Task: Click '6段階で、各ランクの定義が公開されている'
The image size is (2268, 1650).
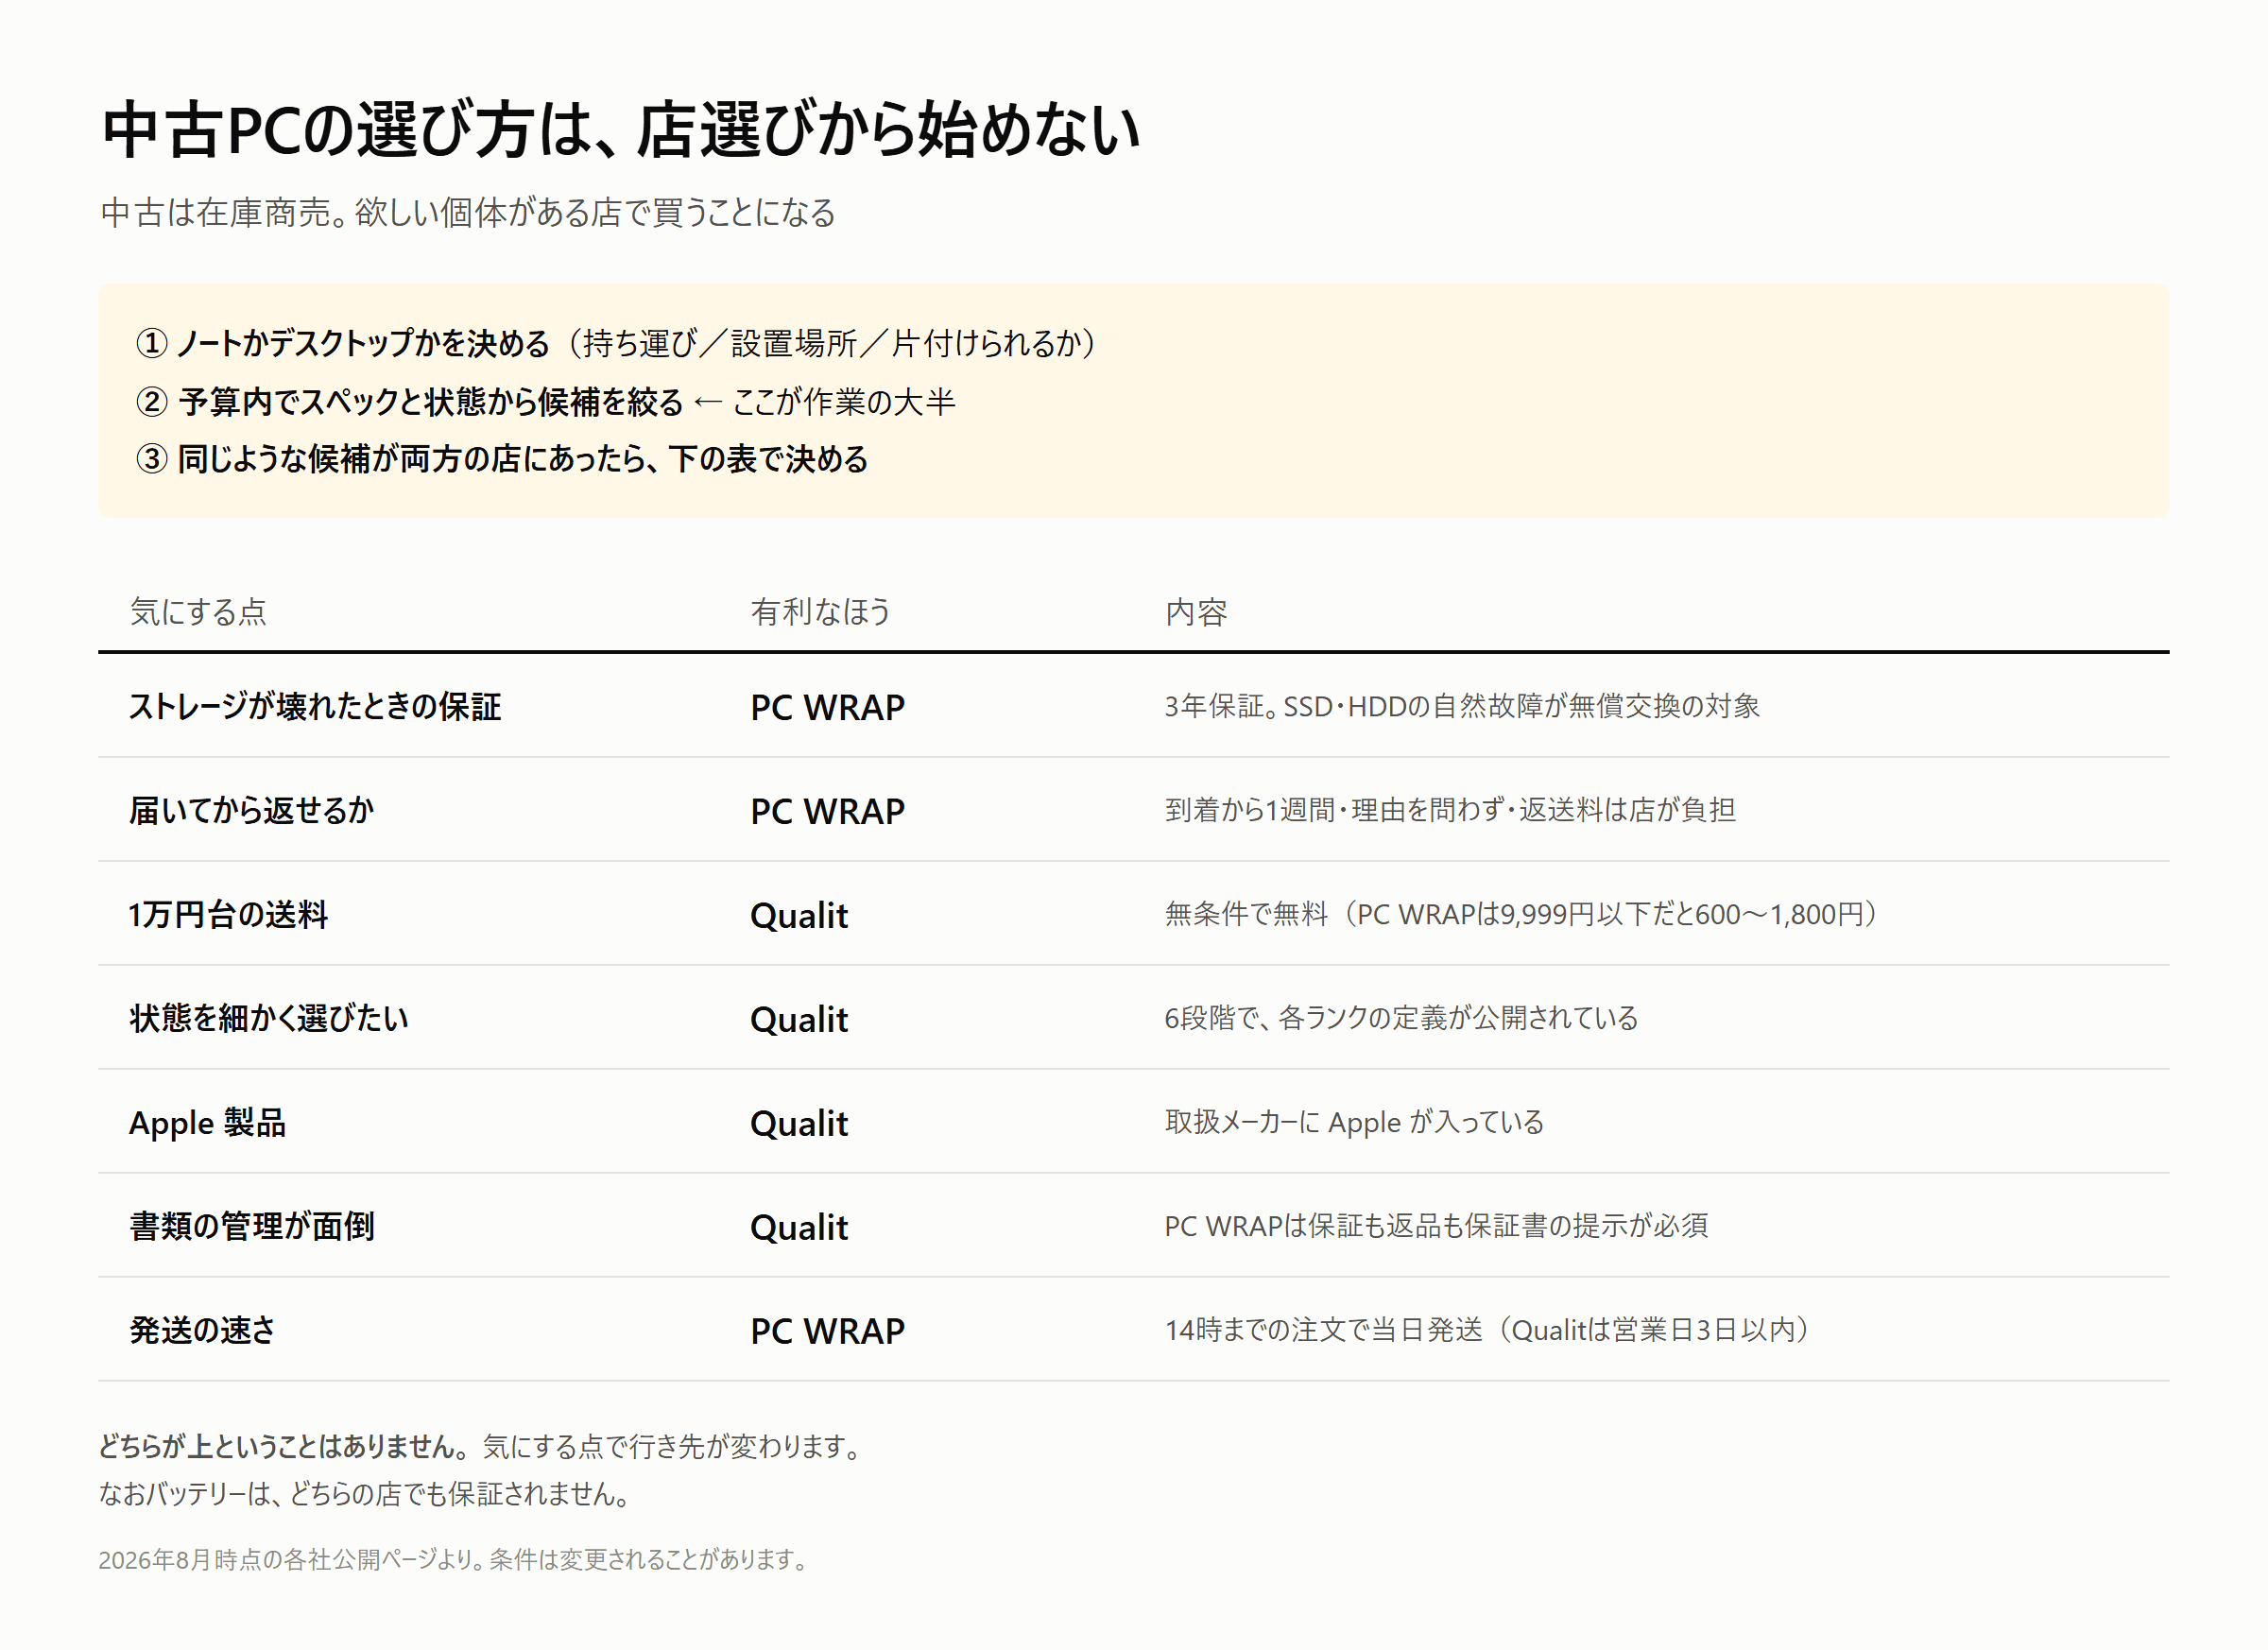Action: point(1401,1018)
